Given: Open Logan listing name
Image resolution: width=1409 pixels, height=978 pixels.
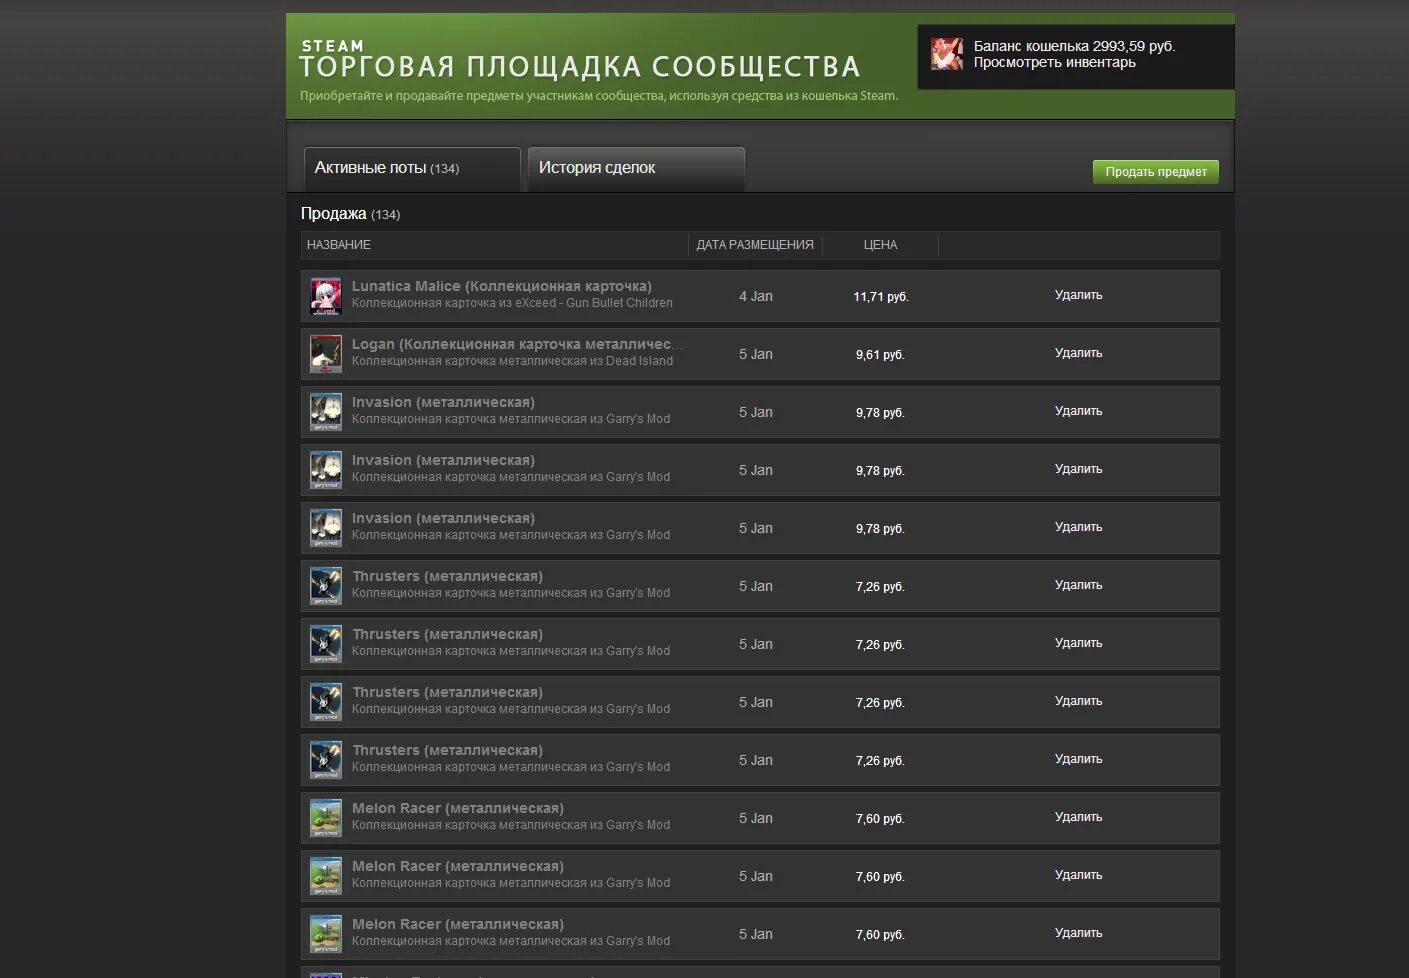Looking at the screenshot, I should [518, 344].
